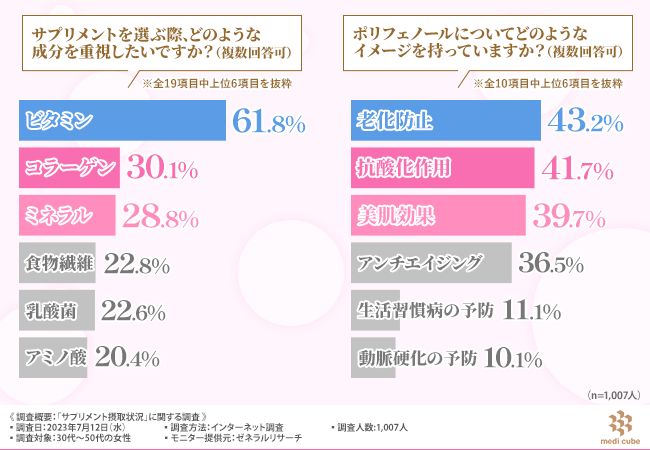650x450 pixels.
Task: Select the アンチエイジング bar
Action: click(431, 263)
